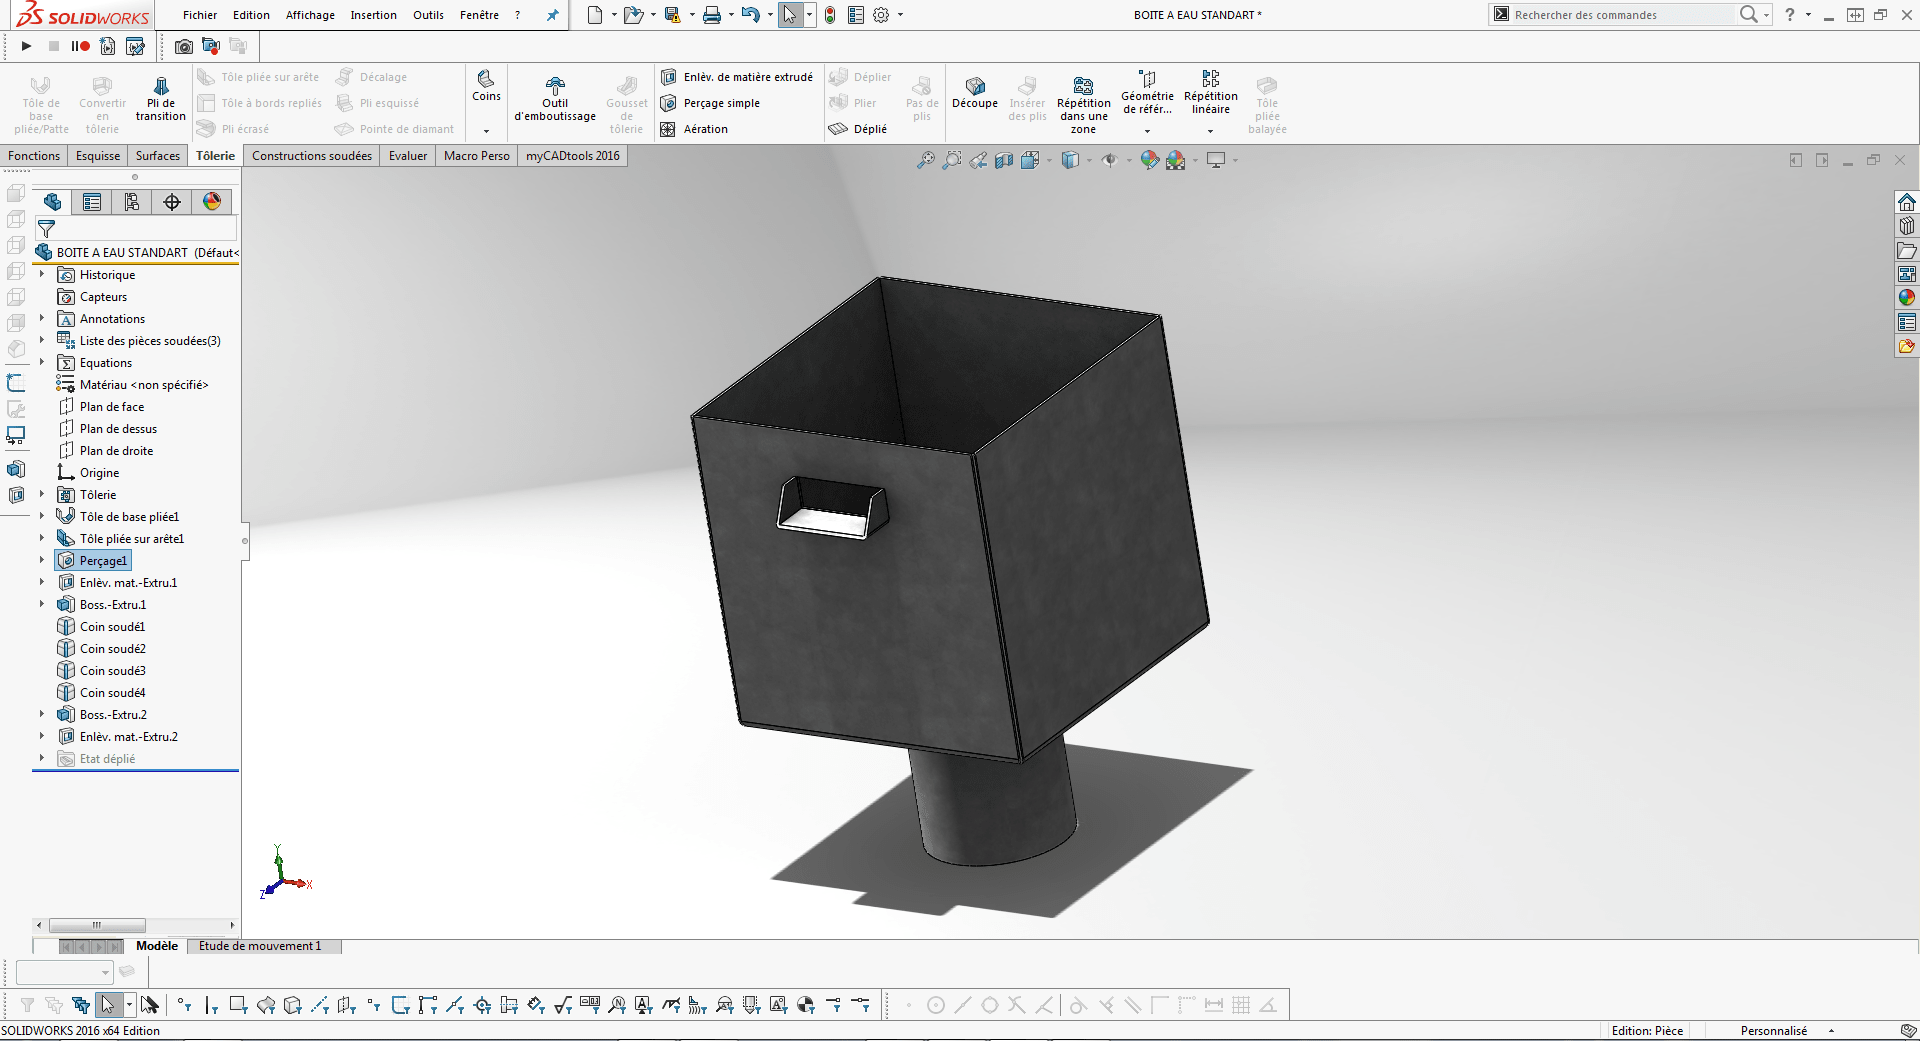Open the ConfigurationManager tab
The height and width of the screenshot is (1041, 1920).
point(132,202)
